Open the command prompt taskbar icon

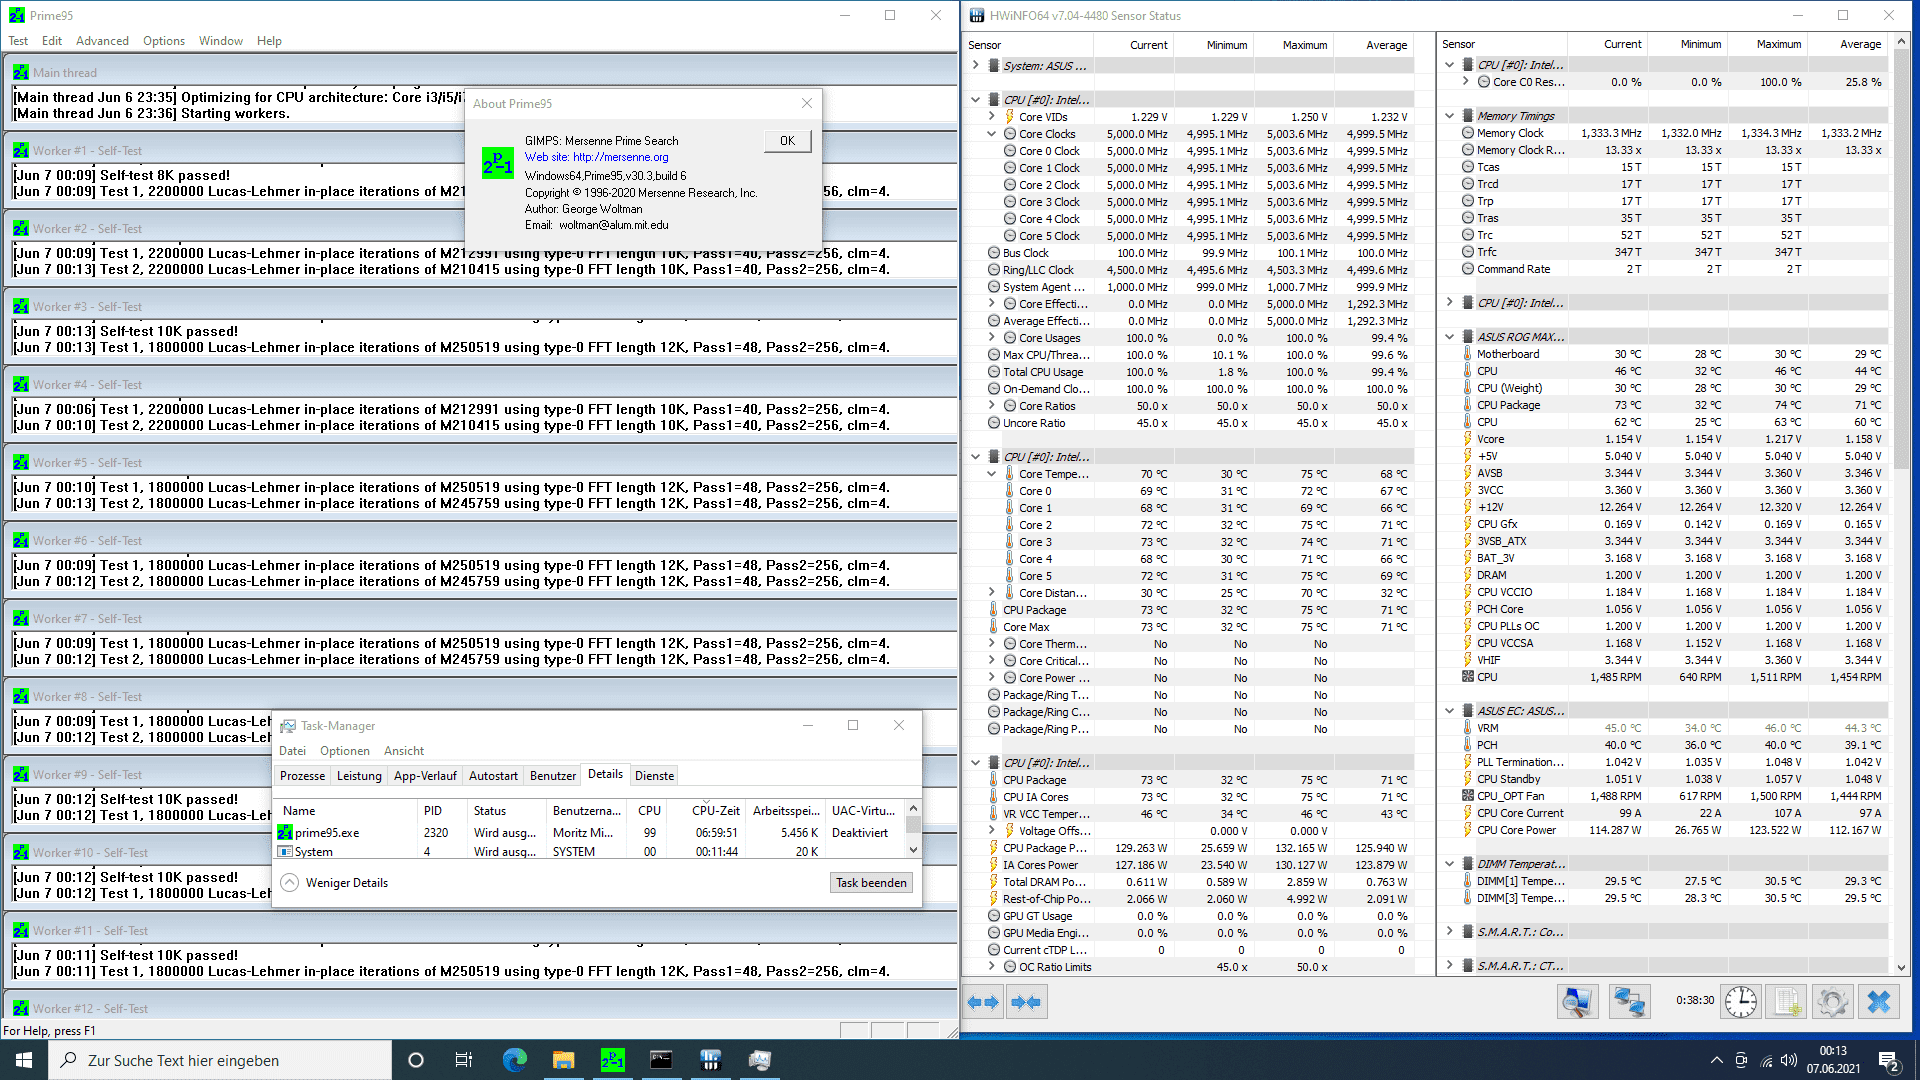click(661, 1060)
